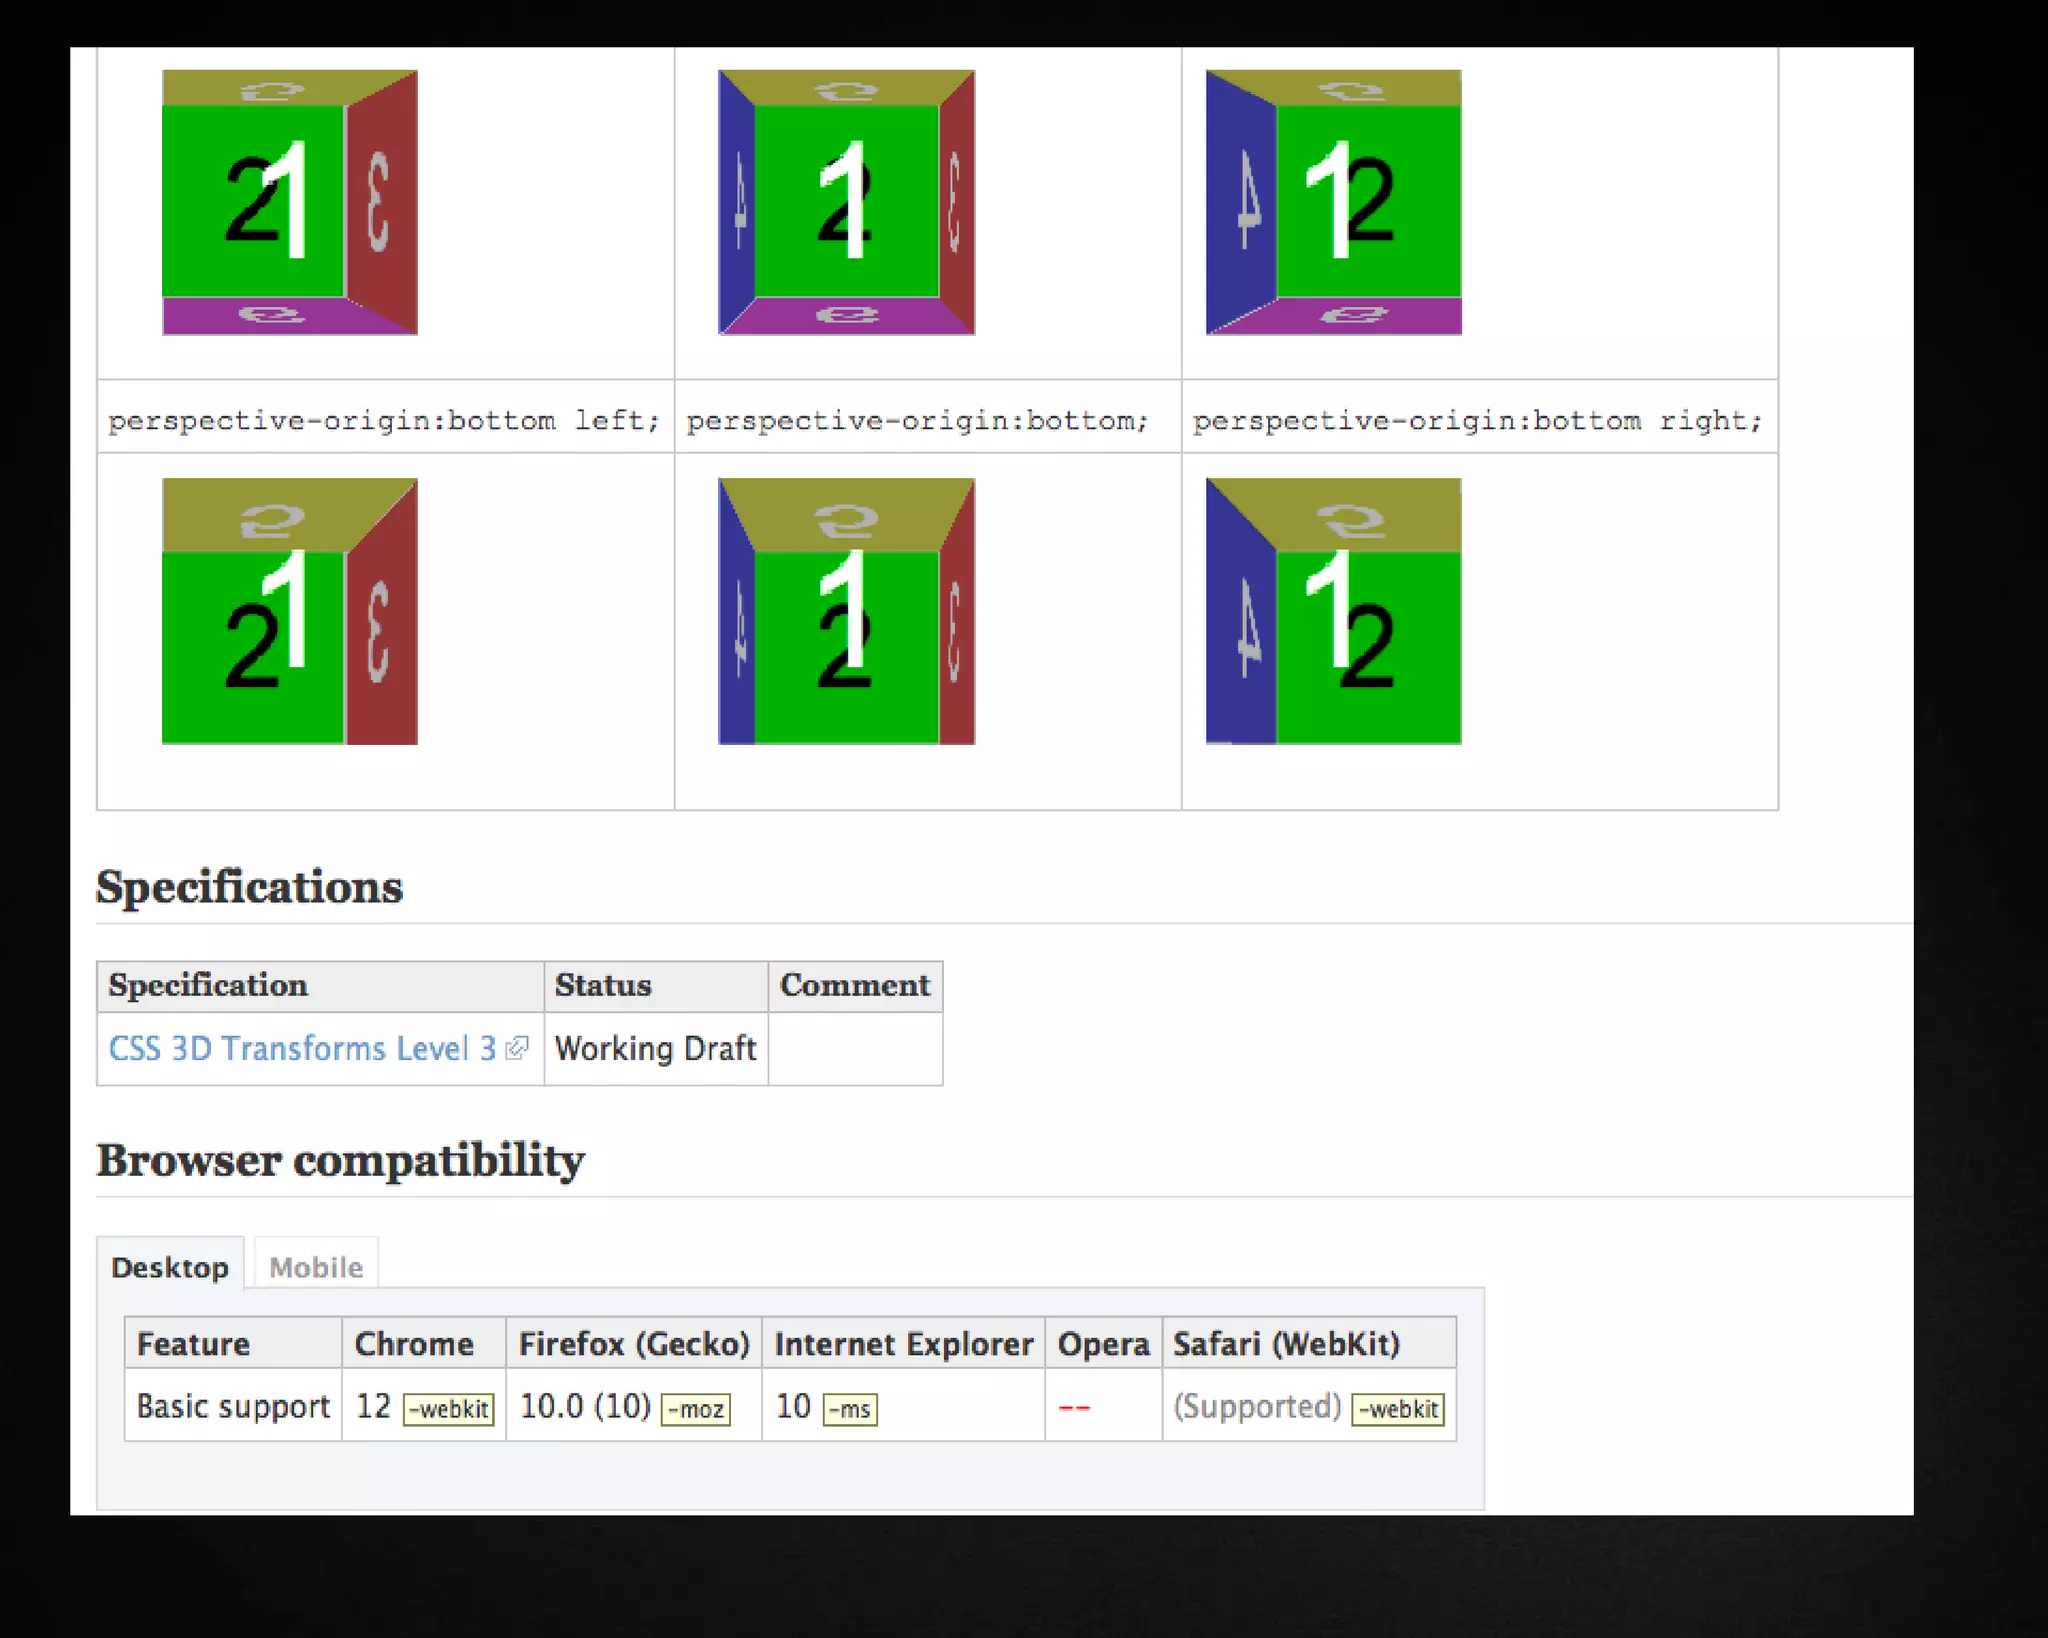This screenshot has width=2048, height=1638.
Task: Switch to the Mobile compatibility tab
Action: (316, 1267)
